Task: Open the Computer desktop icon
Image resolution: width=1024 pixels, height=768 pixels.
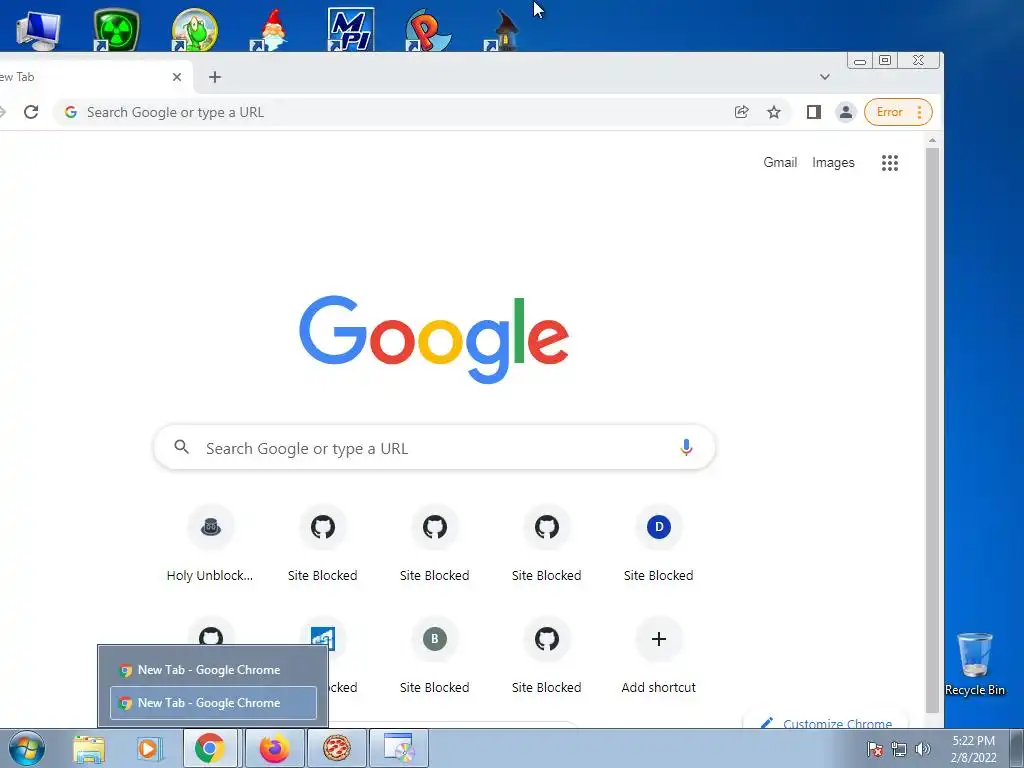Action: coord(38,29)
